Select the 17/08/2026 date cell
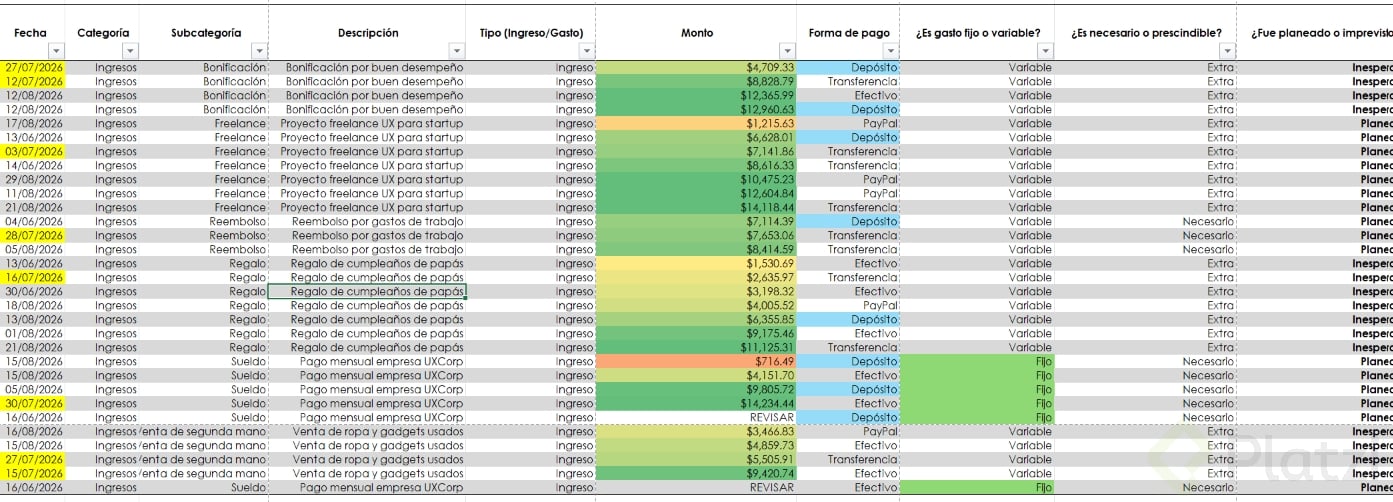 click(x=33, y=123)
